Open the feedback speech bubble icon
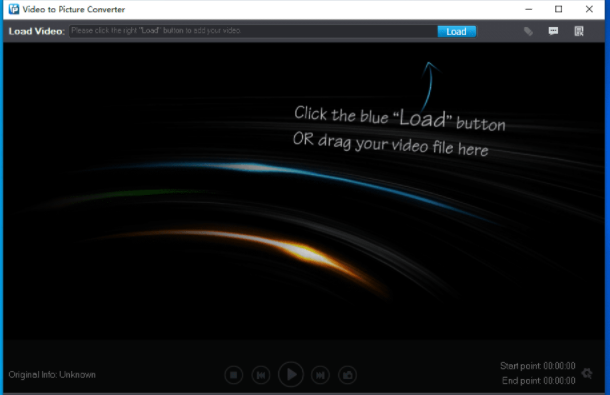The height and width of the screenshot is (395, 610). tap(553, 31)
